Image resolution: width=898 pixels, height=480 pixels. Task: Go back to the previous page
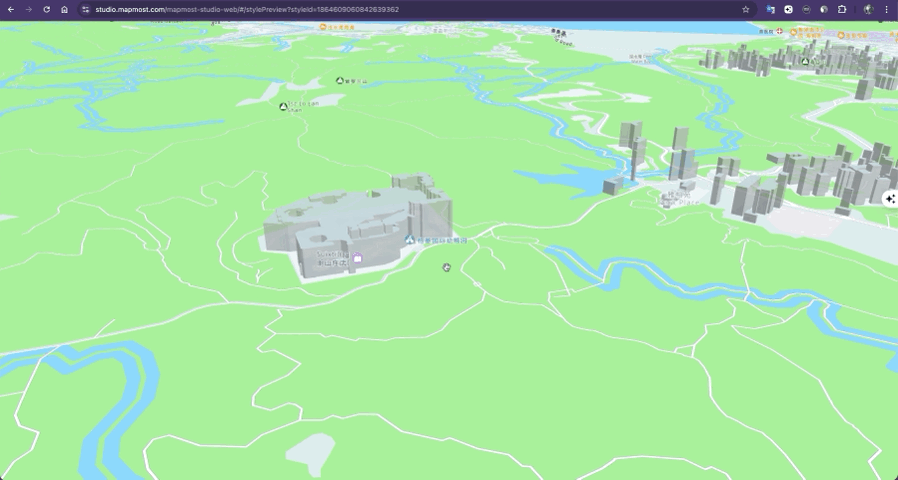pos(11,10)
